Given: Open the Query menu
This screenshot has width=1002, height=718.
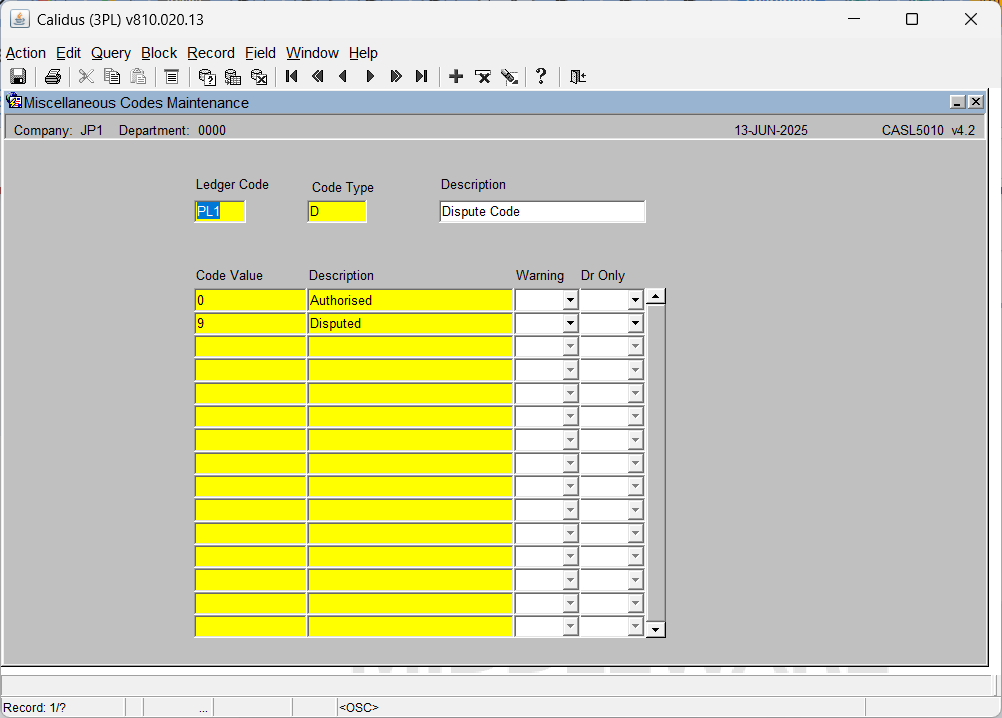Looking at the screenshot, I should tap(111, 53).
